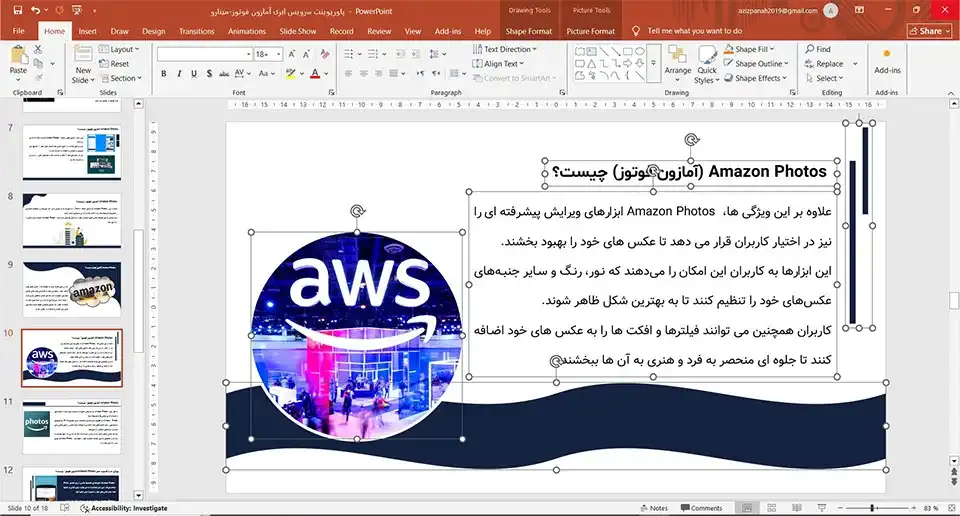The image size is (960, 516).
Task: Click the red Font Color swatch
Action: (315, 73)
